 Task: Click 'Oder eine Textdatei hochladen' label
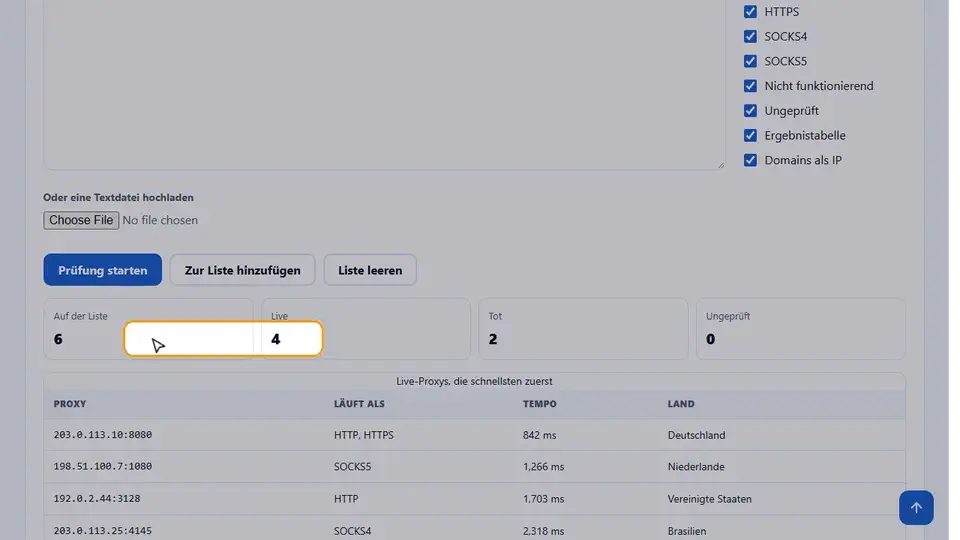point(118,198)
